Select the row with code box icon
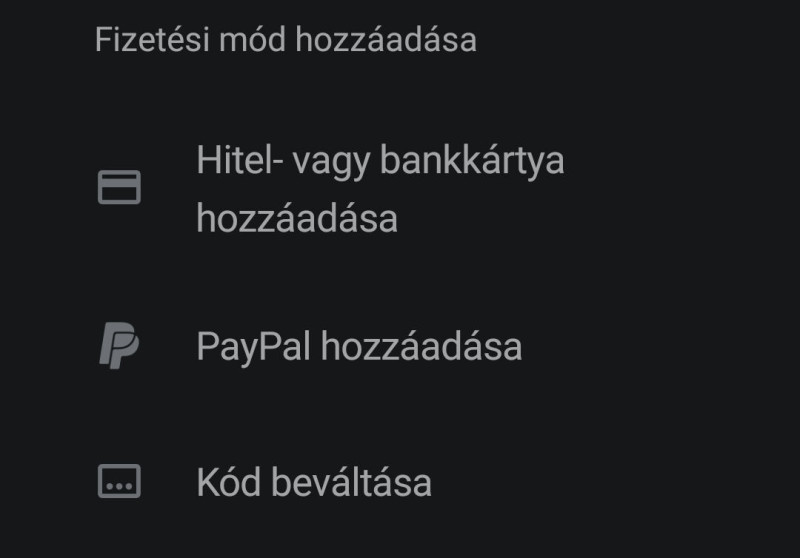 [x=400, y=481]
